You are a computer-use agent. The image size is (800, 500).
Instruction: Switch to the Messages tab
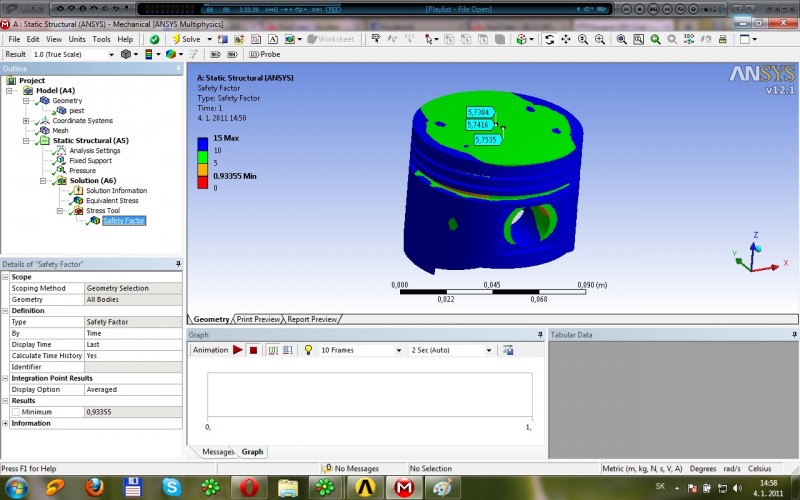pyautogui.click(x=217, y=452)
